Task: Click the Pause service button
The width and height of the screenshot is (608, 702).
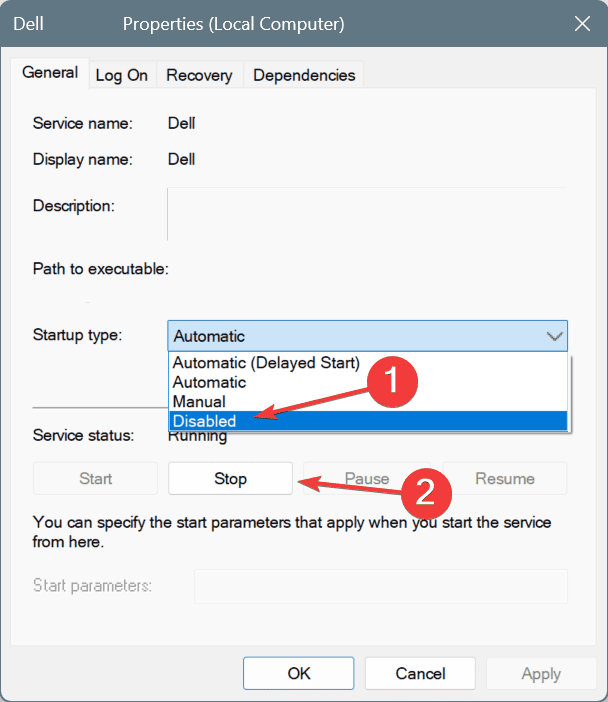Action: [367, 479]
